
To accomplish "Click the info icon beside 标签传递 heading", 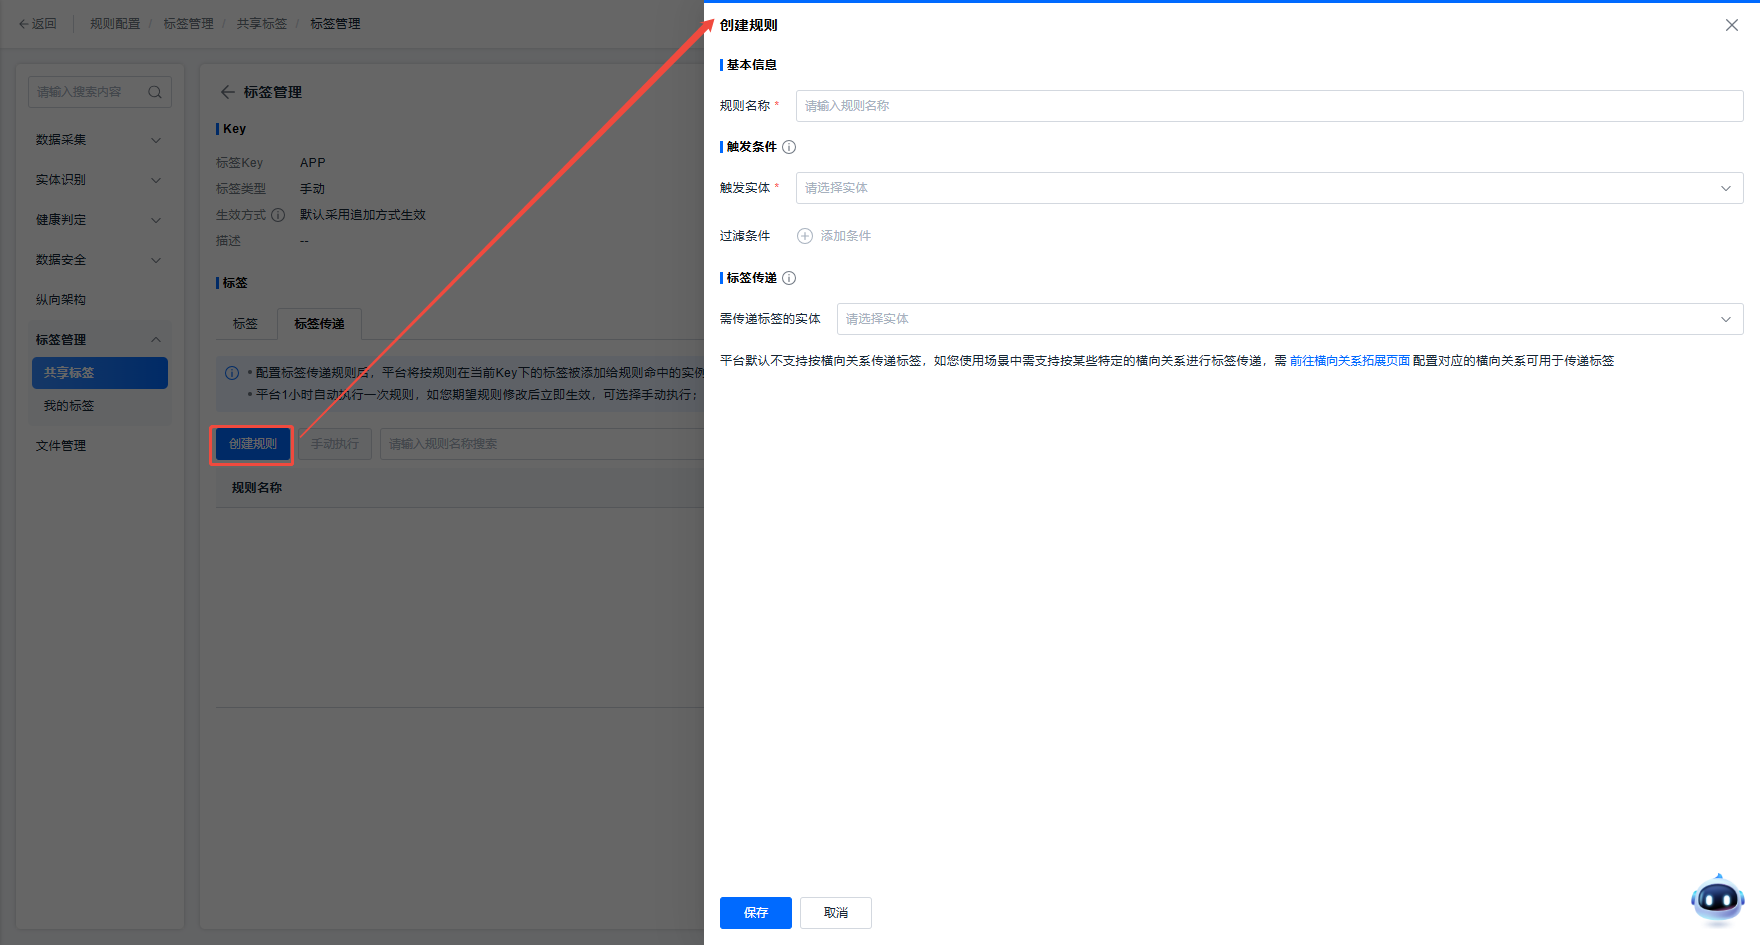I will [x=789, y=278].
